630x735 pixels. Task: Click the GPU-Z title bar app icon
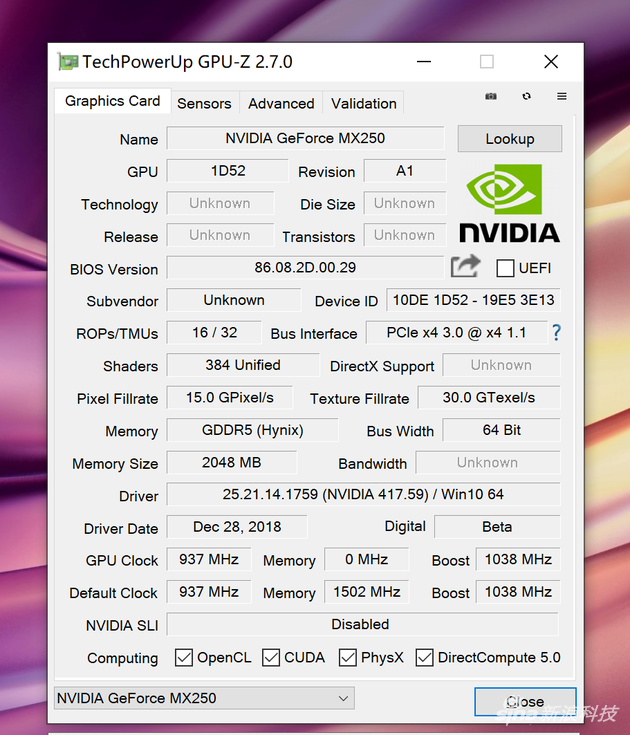pyautogui.click(x=68, y=62)
